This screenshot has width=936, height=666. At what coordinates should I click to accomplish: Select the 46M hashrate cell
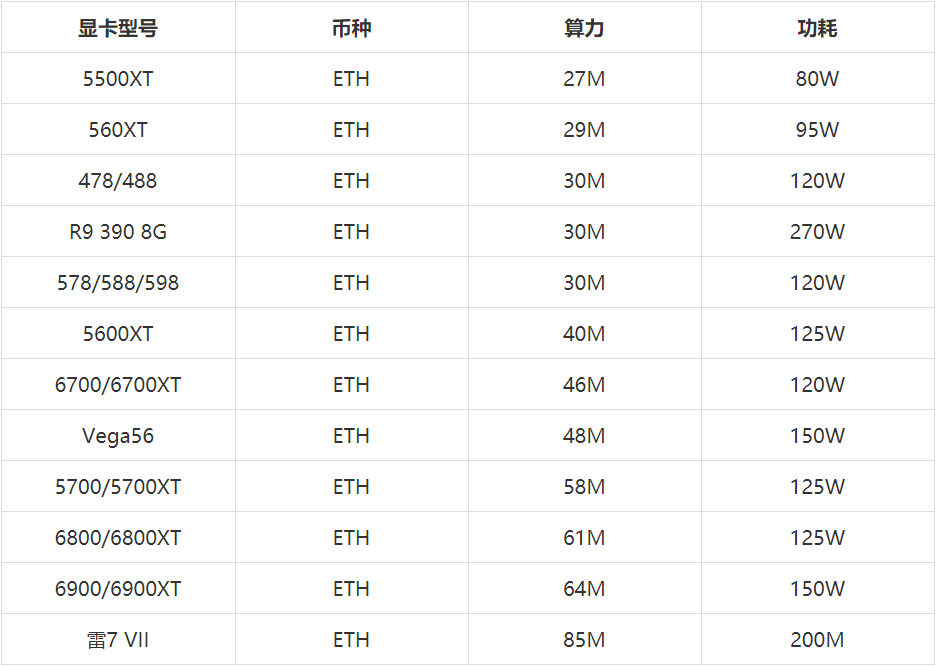click(584, 385)
